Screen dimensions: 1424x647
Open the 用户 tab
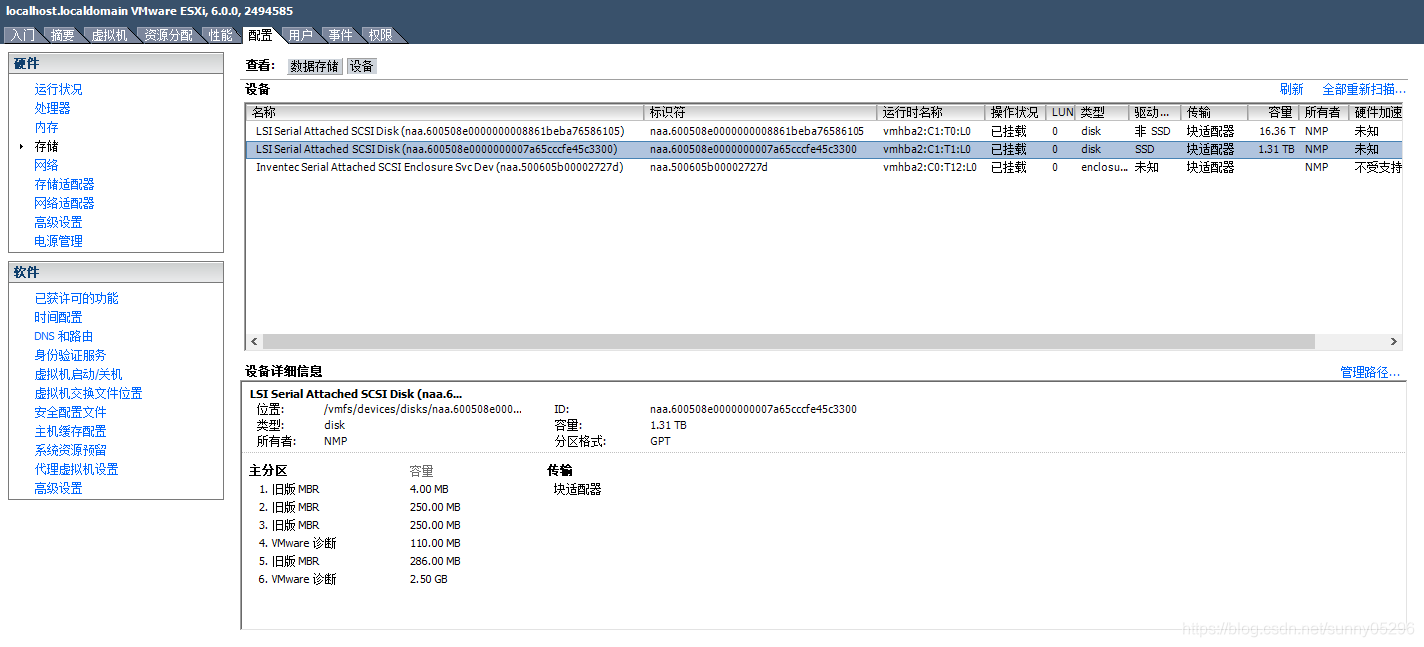tap(300, 35)
